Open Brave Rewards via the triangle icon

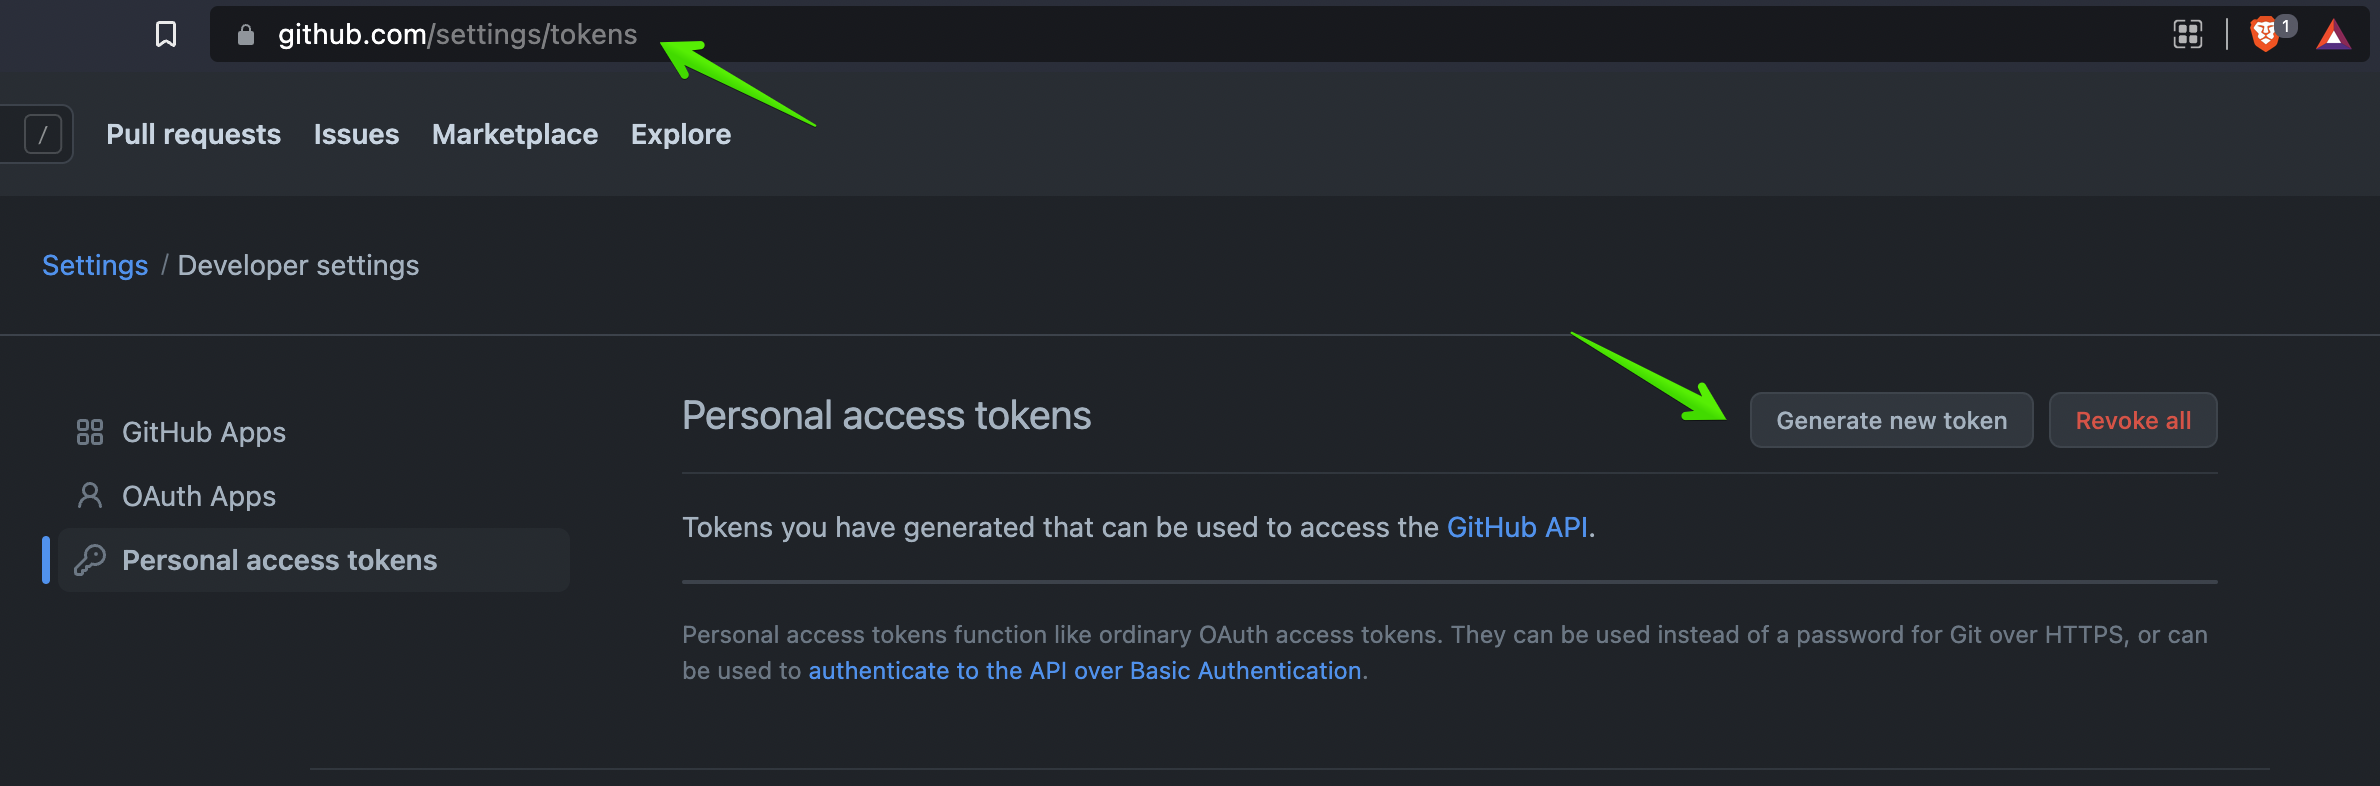pos(2333,33)
